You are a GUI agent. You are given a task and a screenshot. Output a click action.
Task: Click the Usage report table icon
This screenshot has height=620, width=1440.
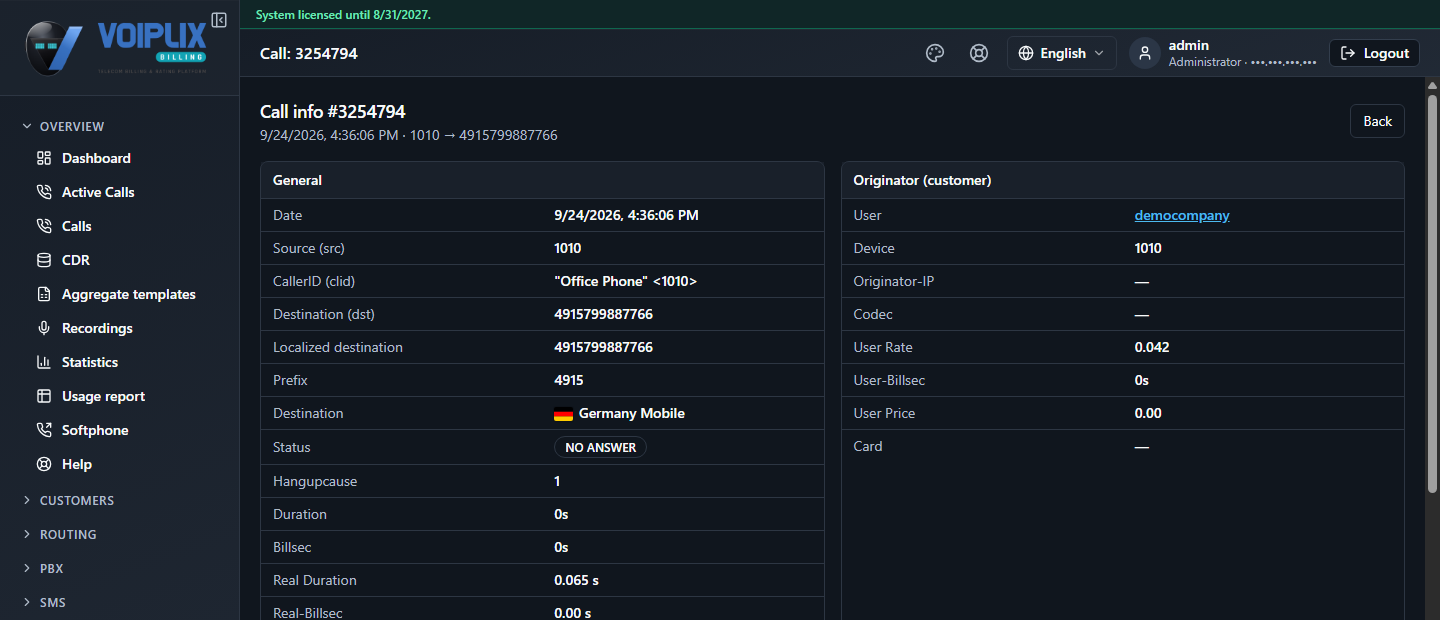44,396
